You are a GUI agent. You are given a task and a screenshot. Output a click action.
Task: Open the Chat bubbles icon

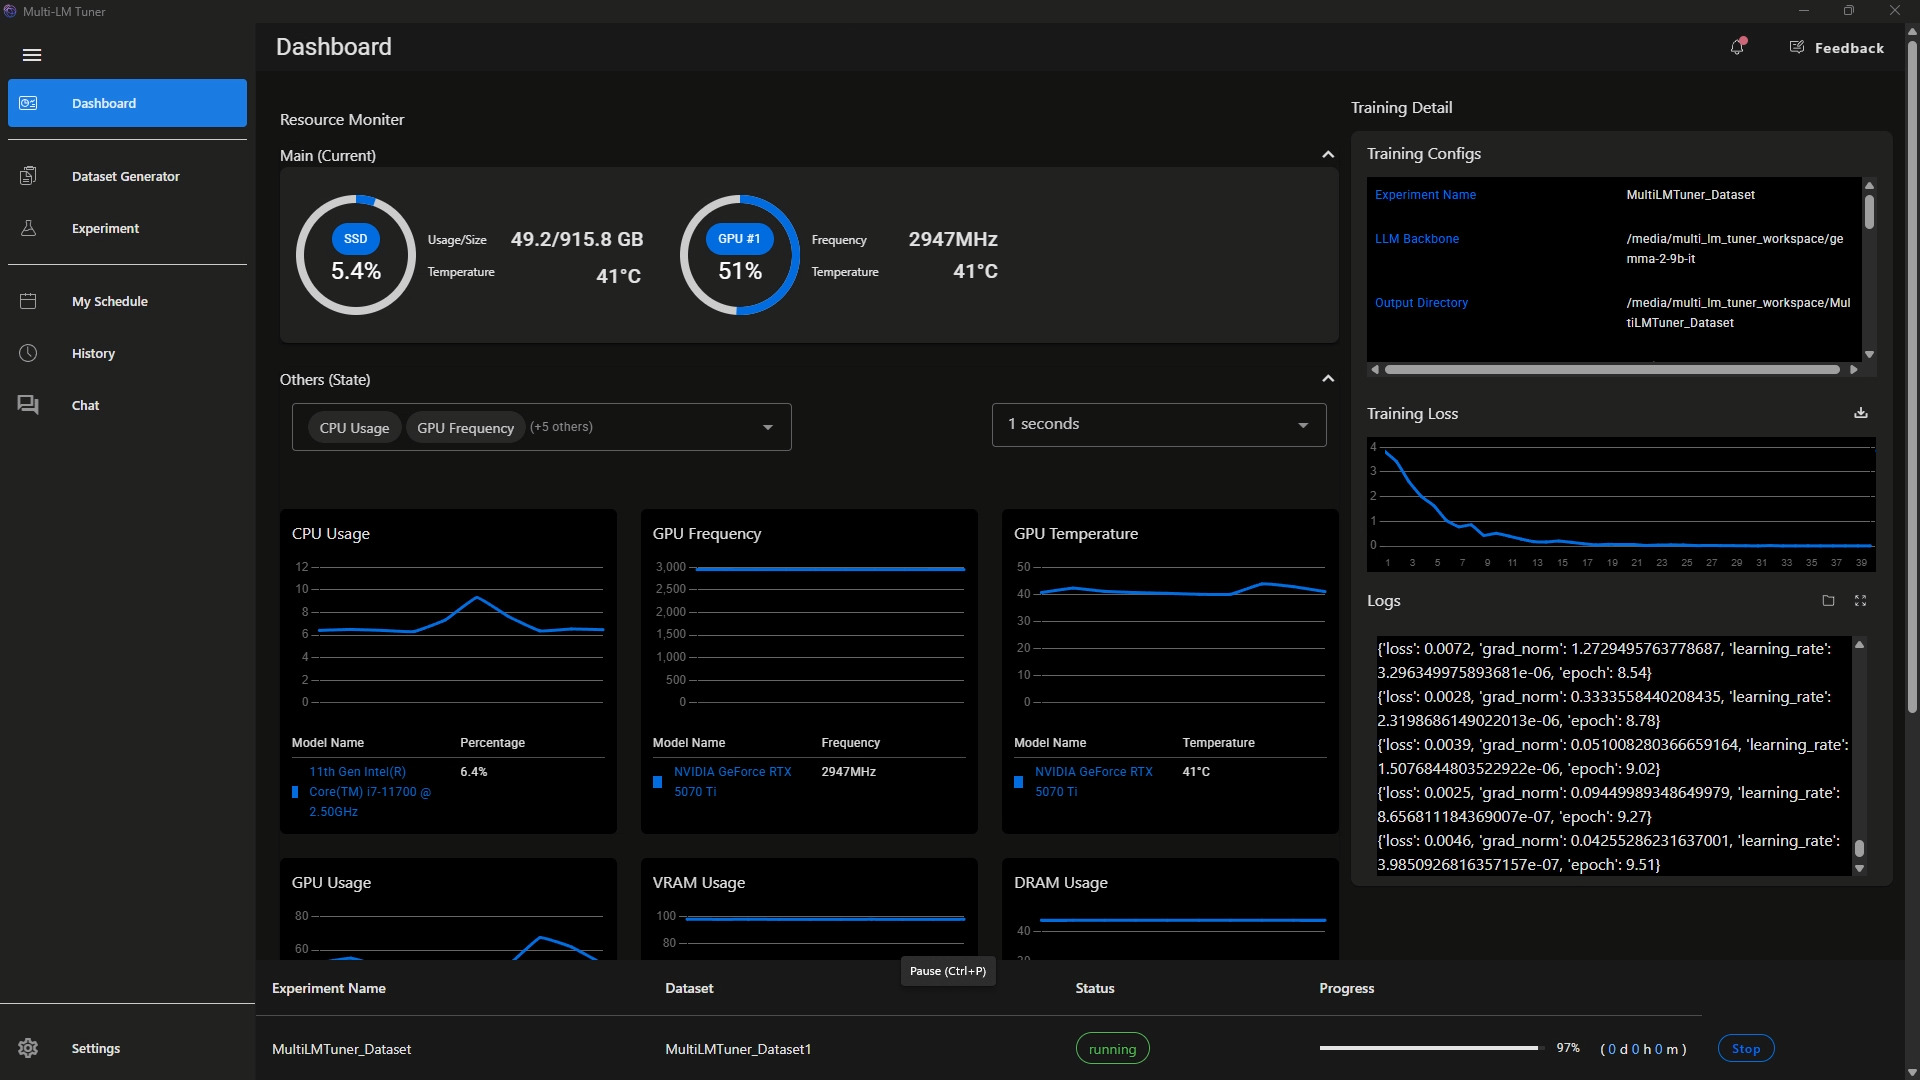[x=28, y=405]
